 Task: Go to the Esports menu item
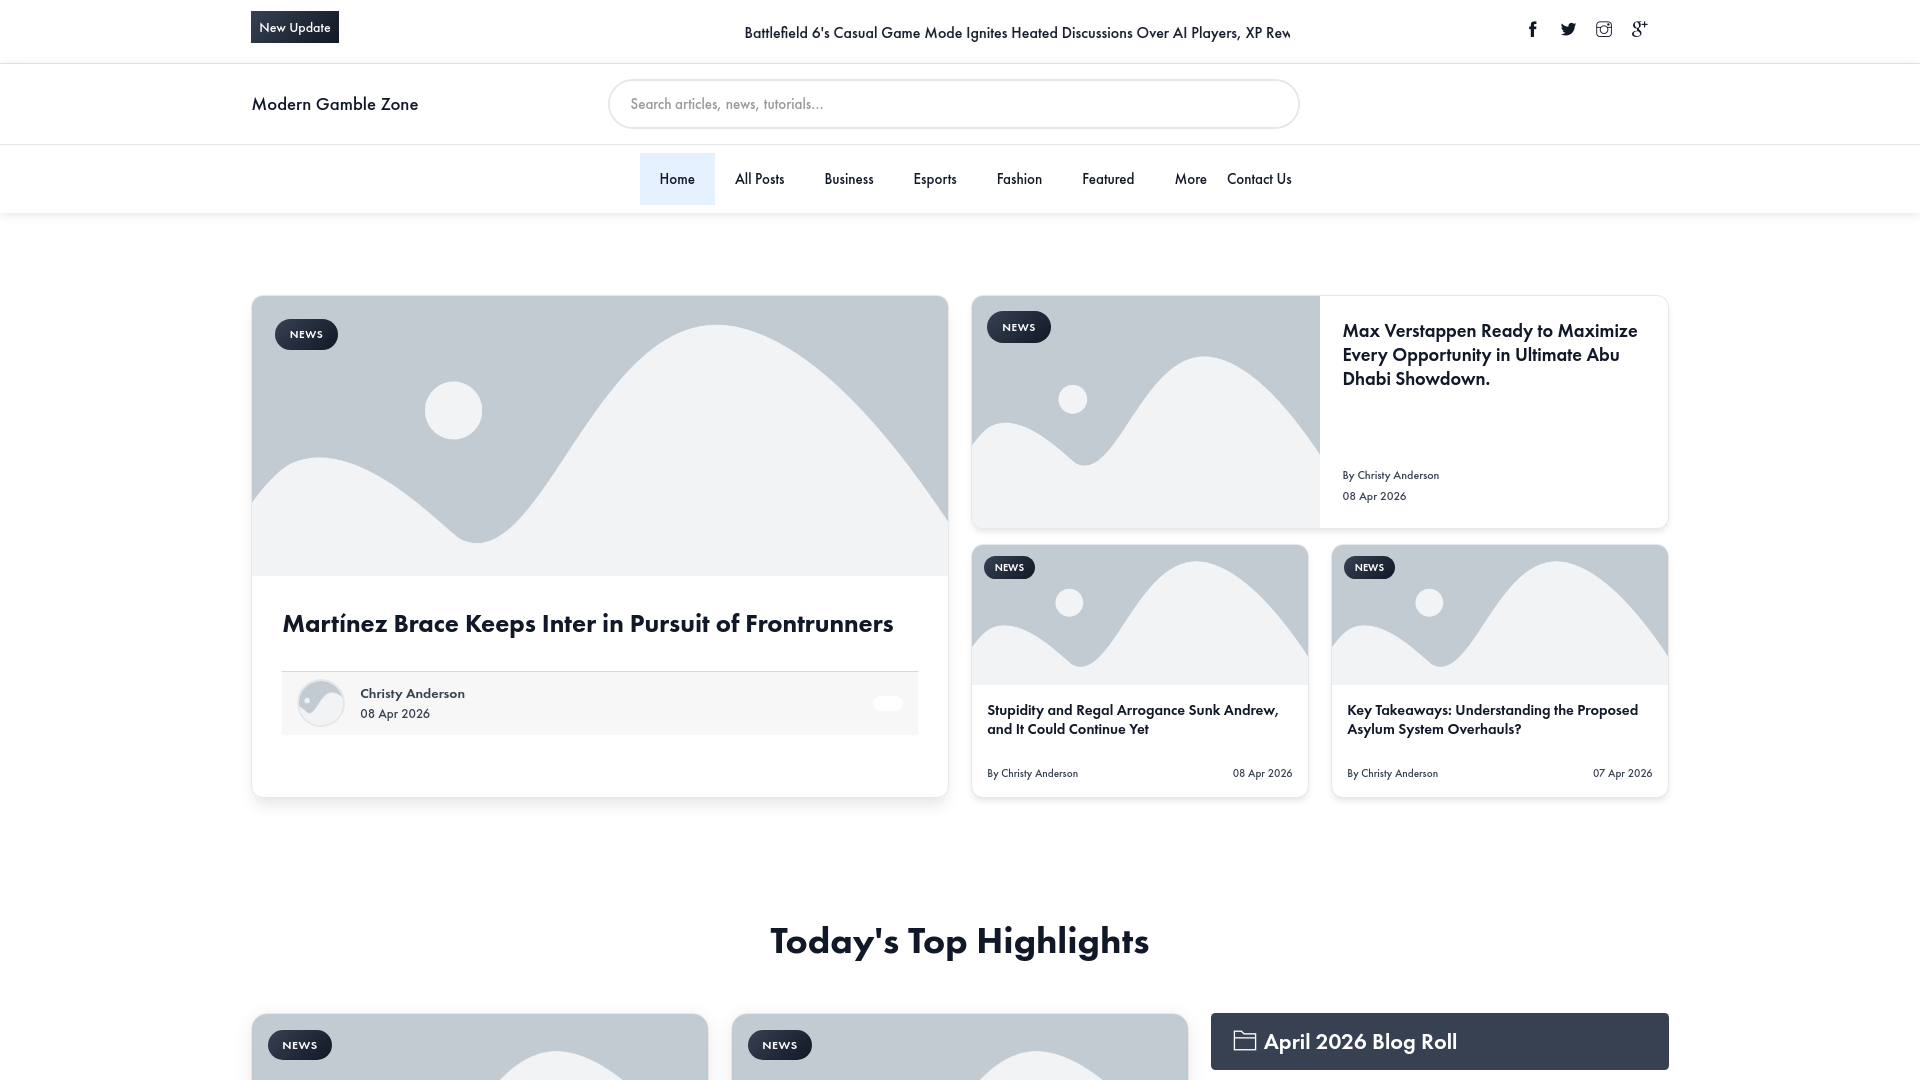tap(934, 179)
